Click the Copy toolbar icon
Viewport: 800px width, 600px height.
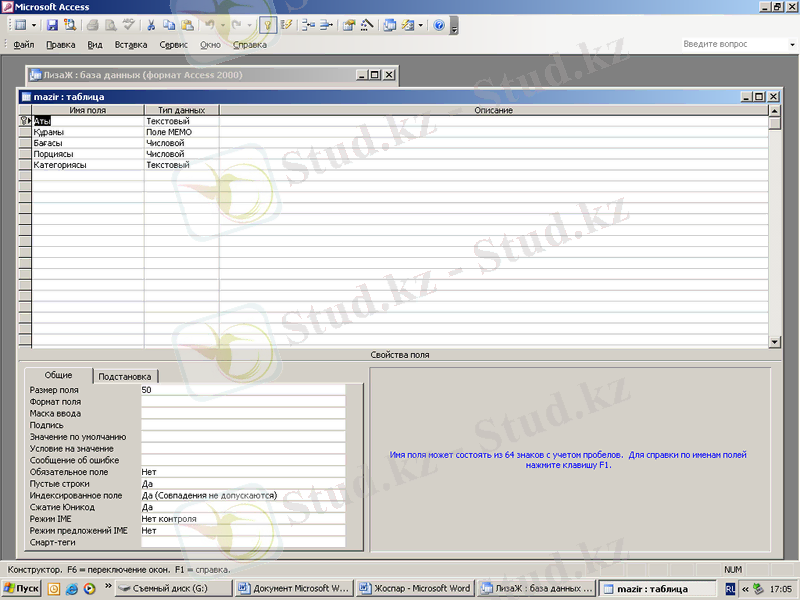(x=169, y=25)
